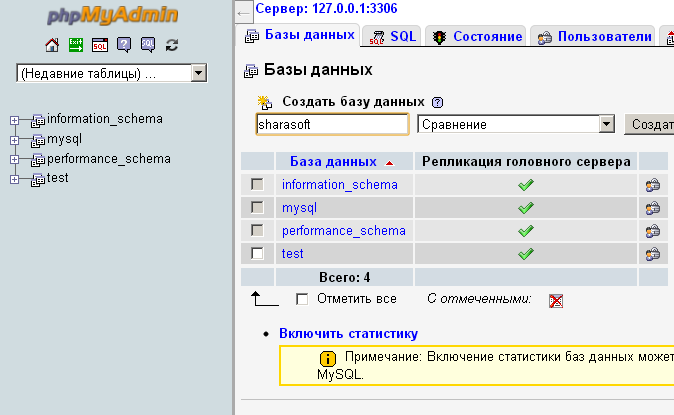Screen dimensions: 674x415
Task: Open the SQL query window icon
Action: coord(100,45)
